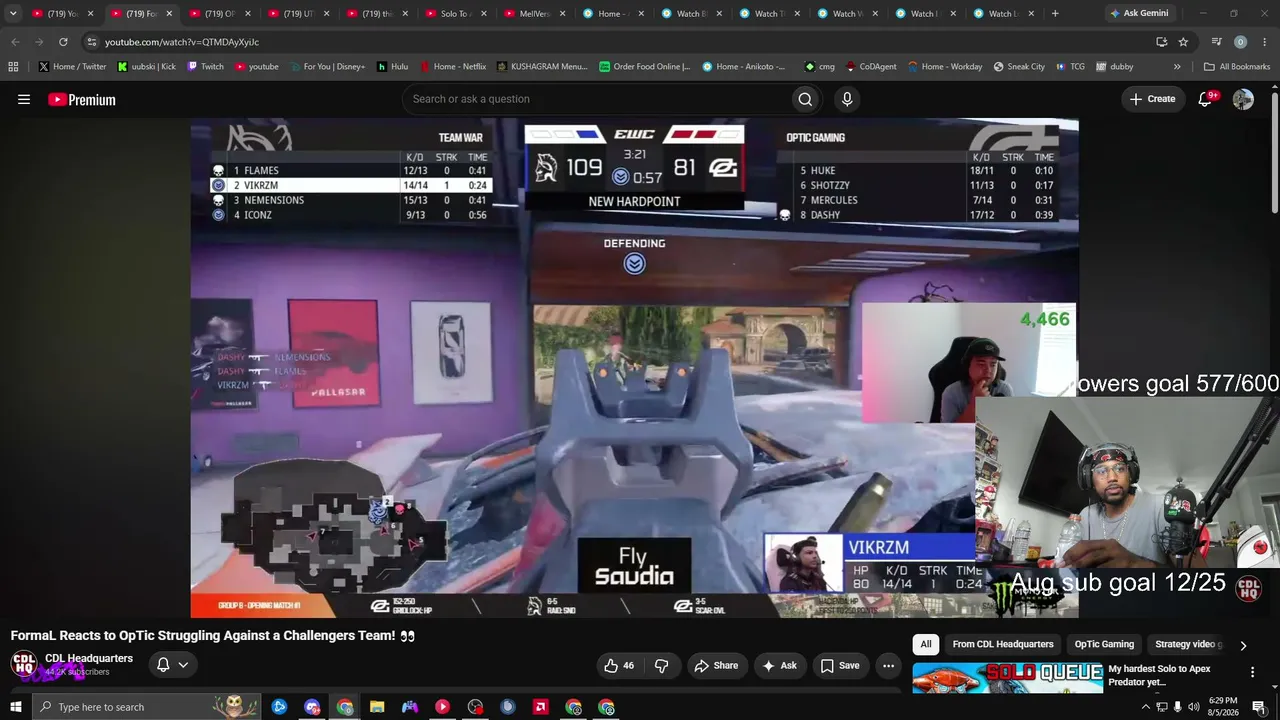The image size is (1280, 720).
Task: Click the Chrome address bar URL
Action: click(182, 42)
